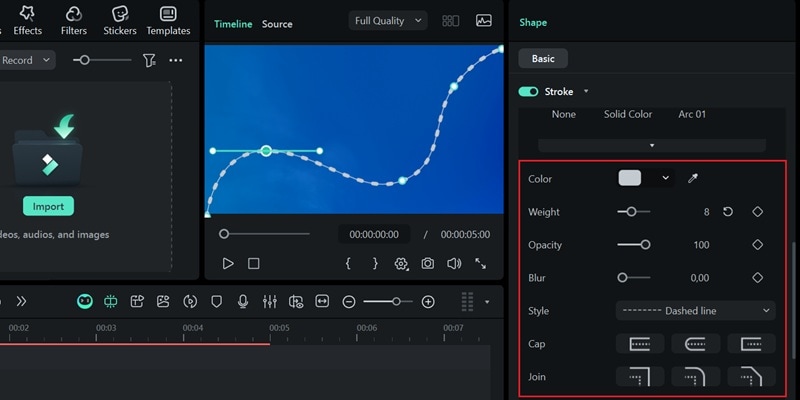The height and width of the screenshot is (400, 800).
Task: Open the preview volume icon
Action: (x=454, y=263)
